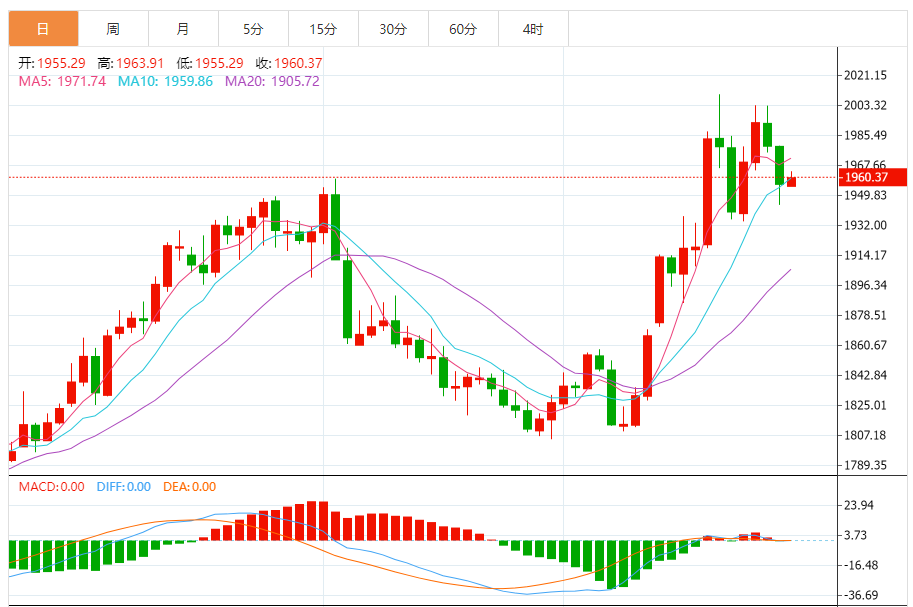Click the 1878.51 price axis label
This screenshot has height=607, width=913.
[x=865, y=315]
